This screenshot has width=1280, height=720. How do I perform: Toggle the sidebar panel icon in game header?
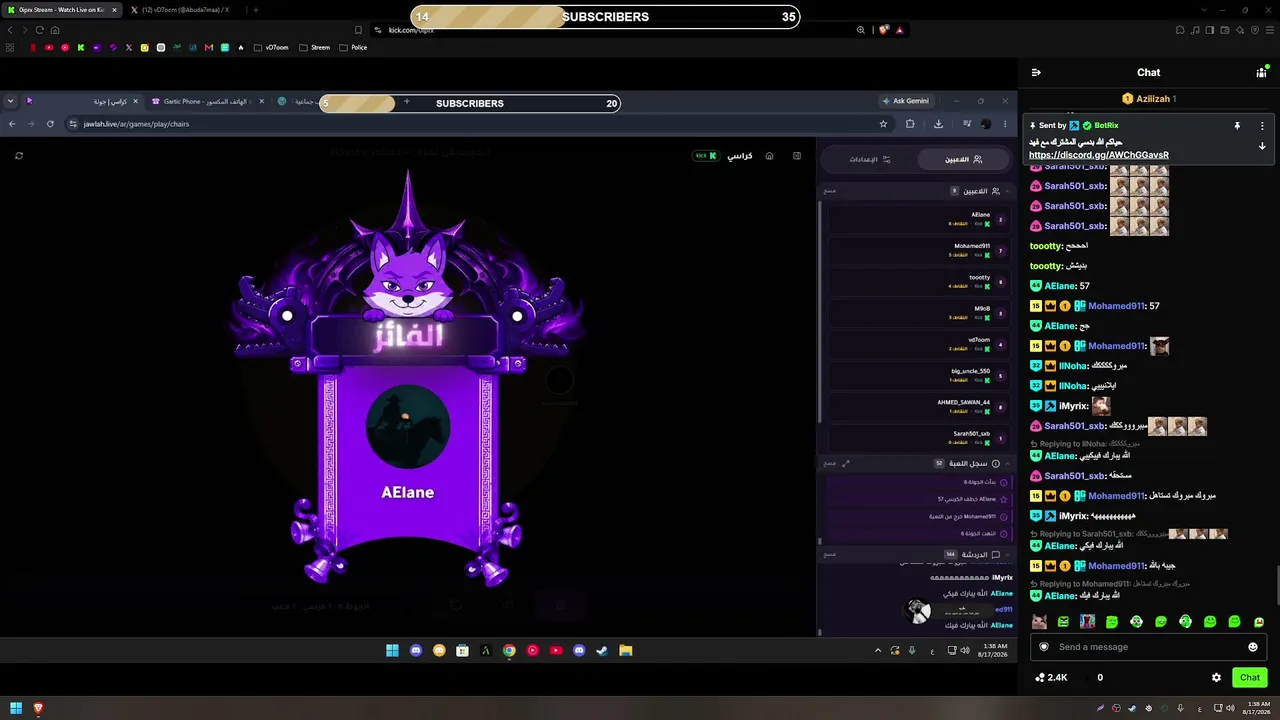[797, 156]
